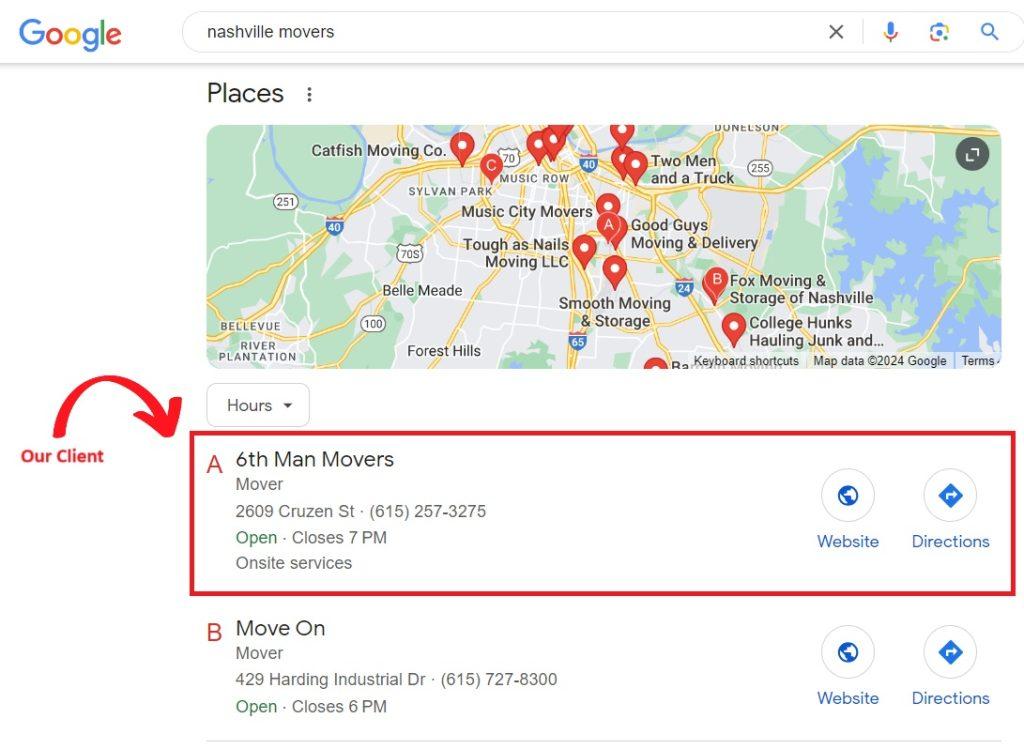Click the blue search magnifier icon
The image size is (1024, 749).
[989, 32]
